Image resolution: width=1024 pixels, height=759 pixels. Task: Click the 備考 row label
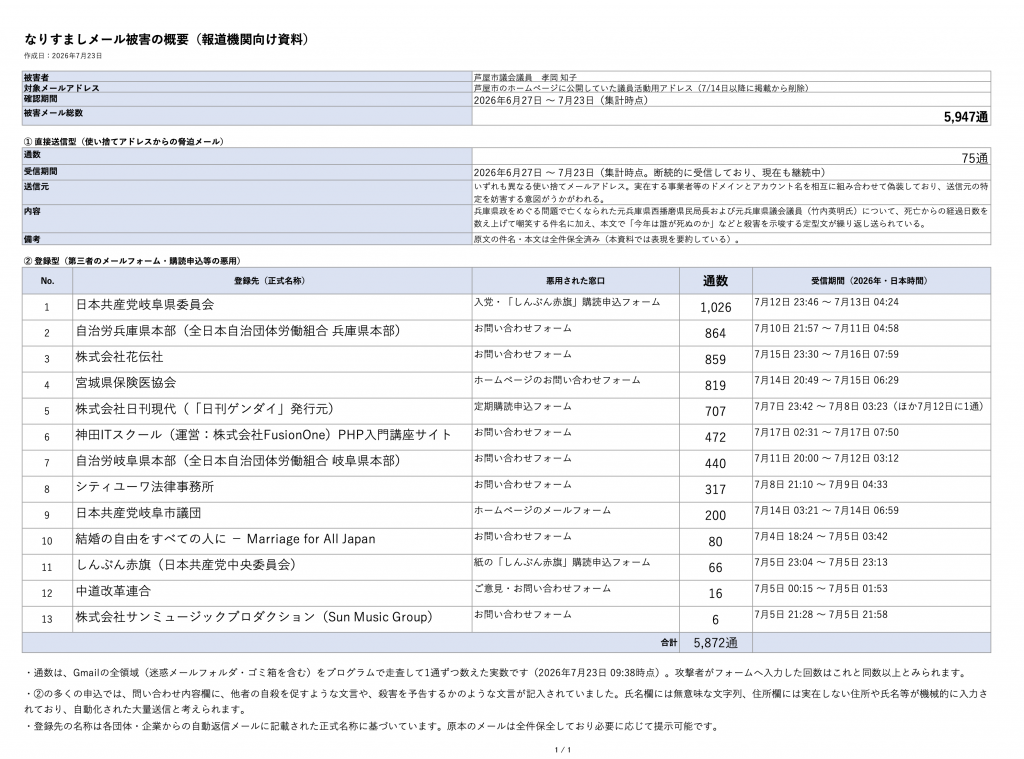tap(32, 239)
